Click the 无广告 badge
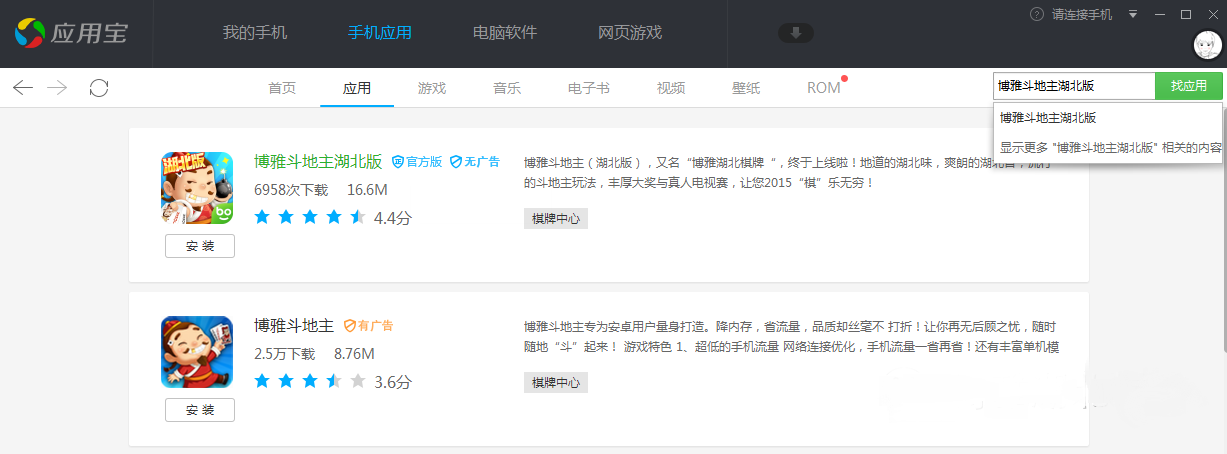This screenshot has height=454, width=1227. coord(474,161)
